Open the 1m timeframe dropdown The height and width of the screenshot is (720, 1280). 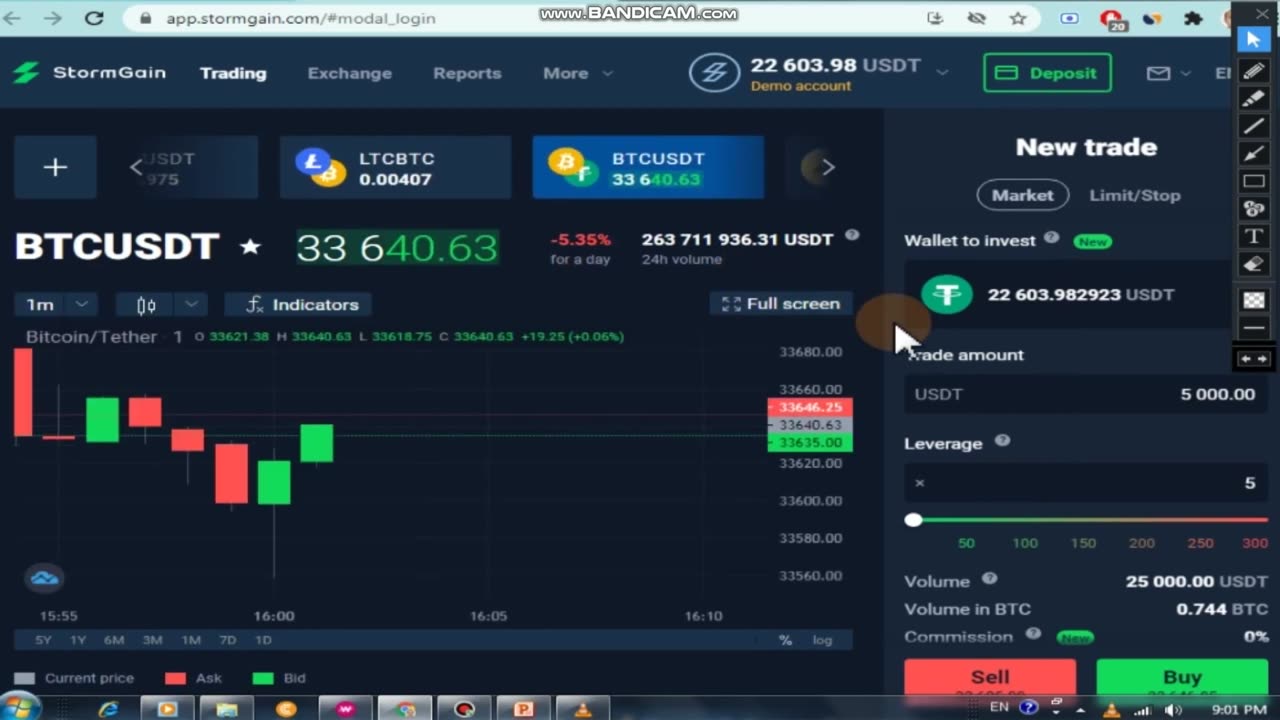[x=56, y=304]
